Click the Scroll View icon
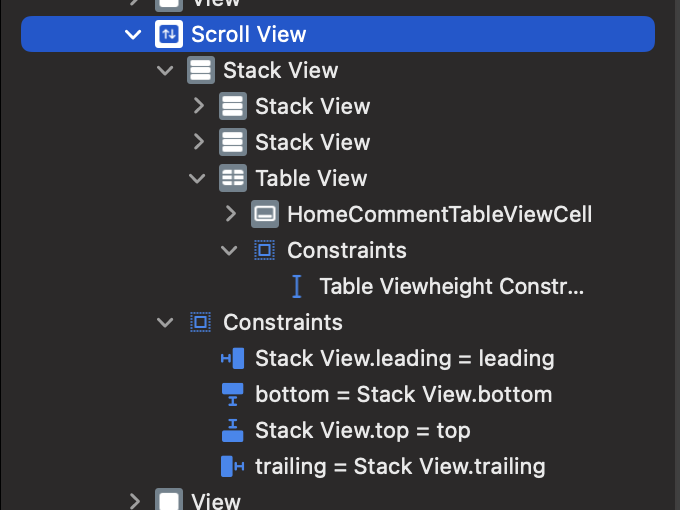 point(168,35)
